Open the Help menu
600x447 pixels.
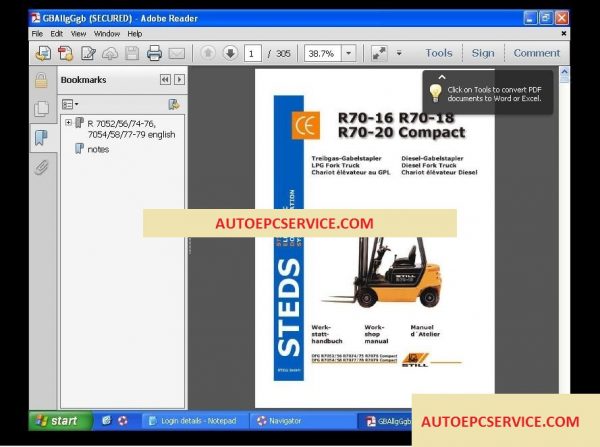tap(135, 34)
